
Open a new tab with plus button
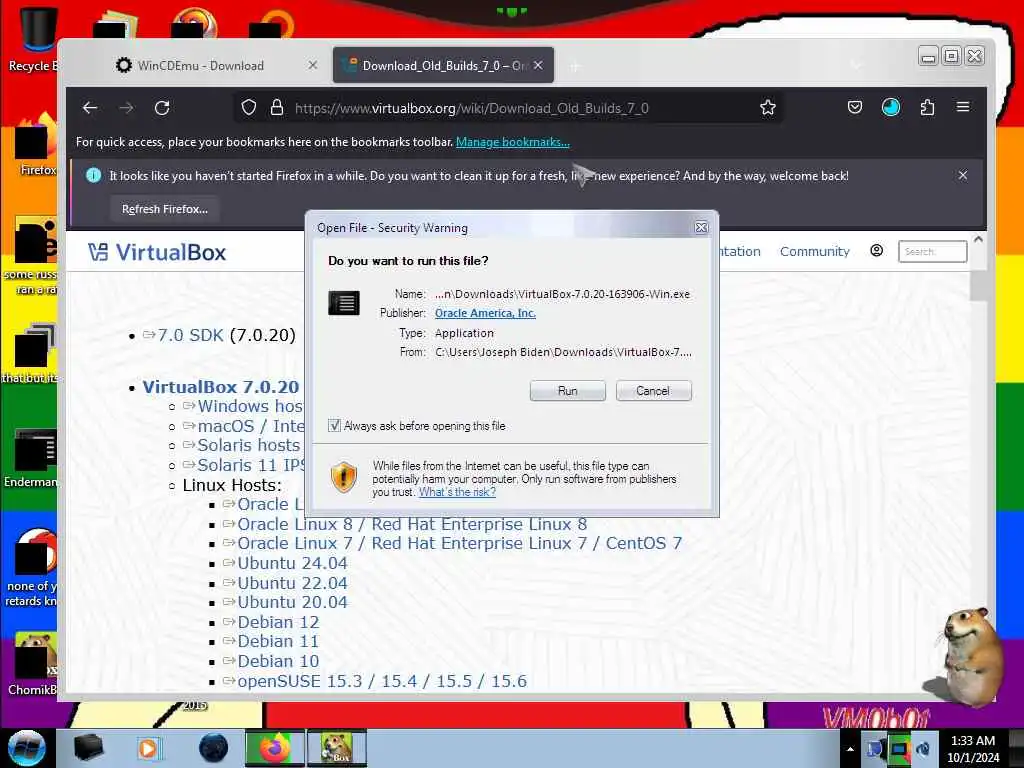tap(575, 66)
